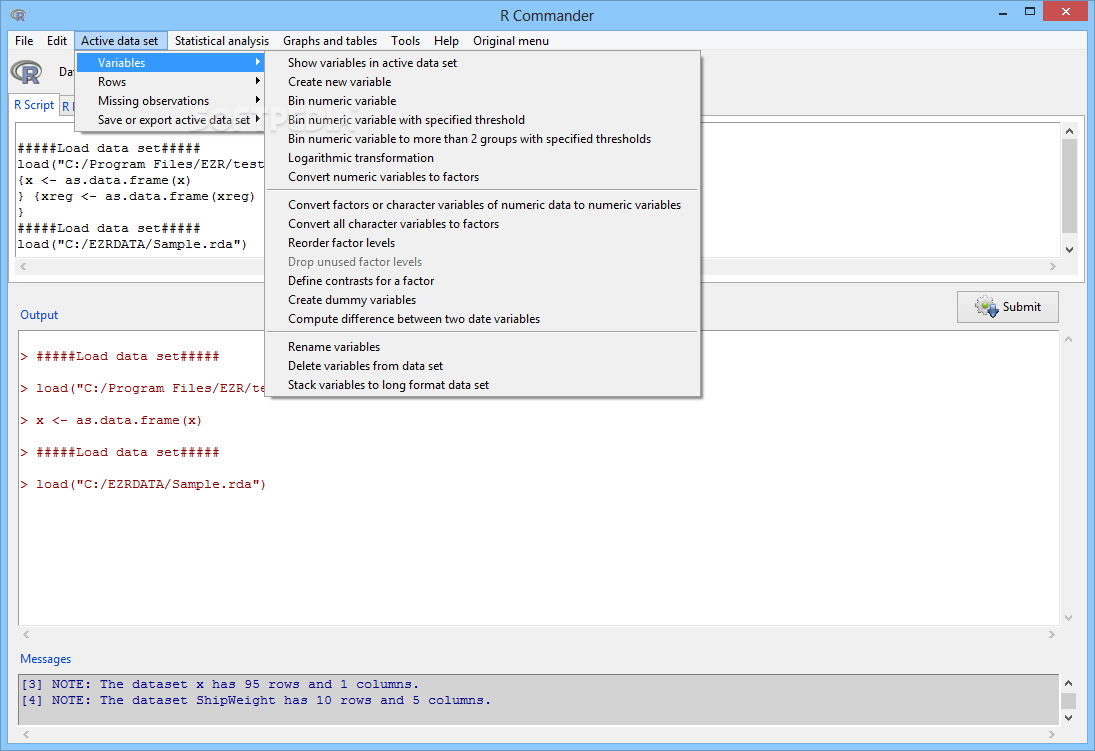Open the Original menu

pos(510,41)
